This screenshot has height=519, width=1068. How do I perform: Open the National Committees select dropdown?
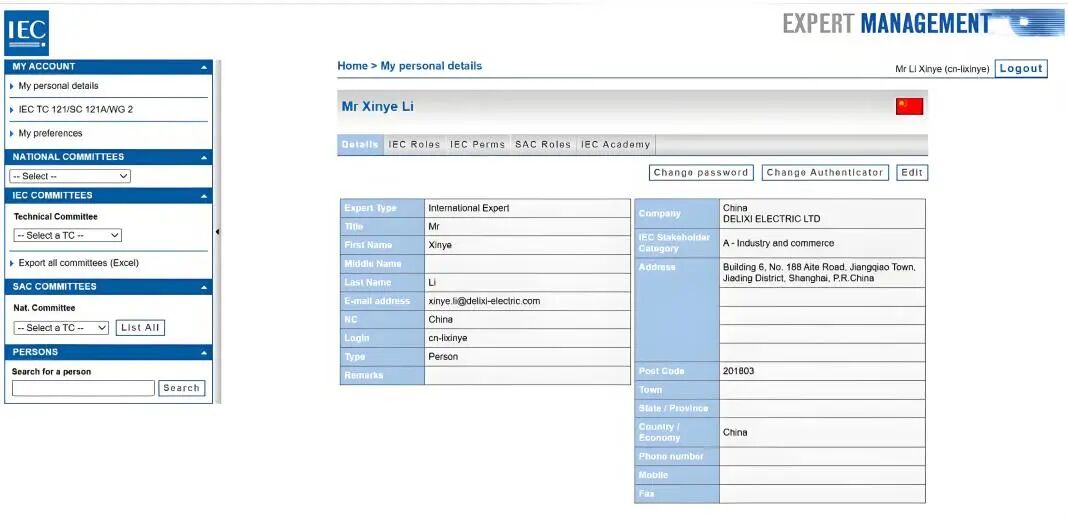70,176
